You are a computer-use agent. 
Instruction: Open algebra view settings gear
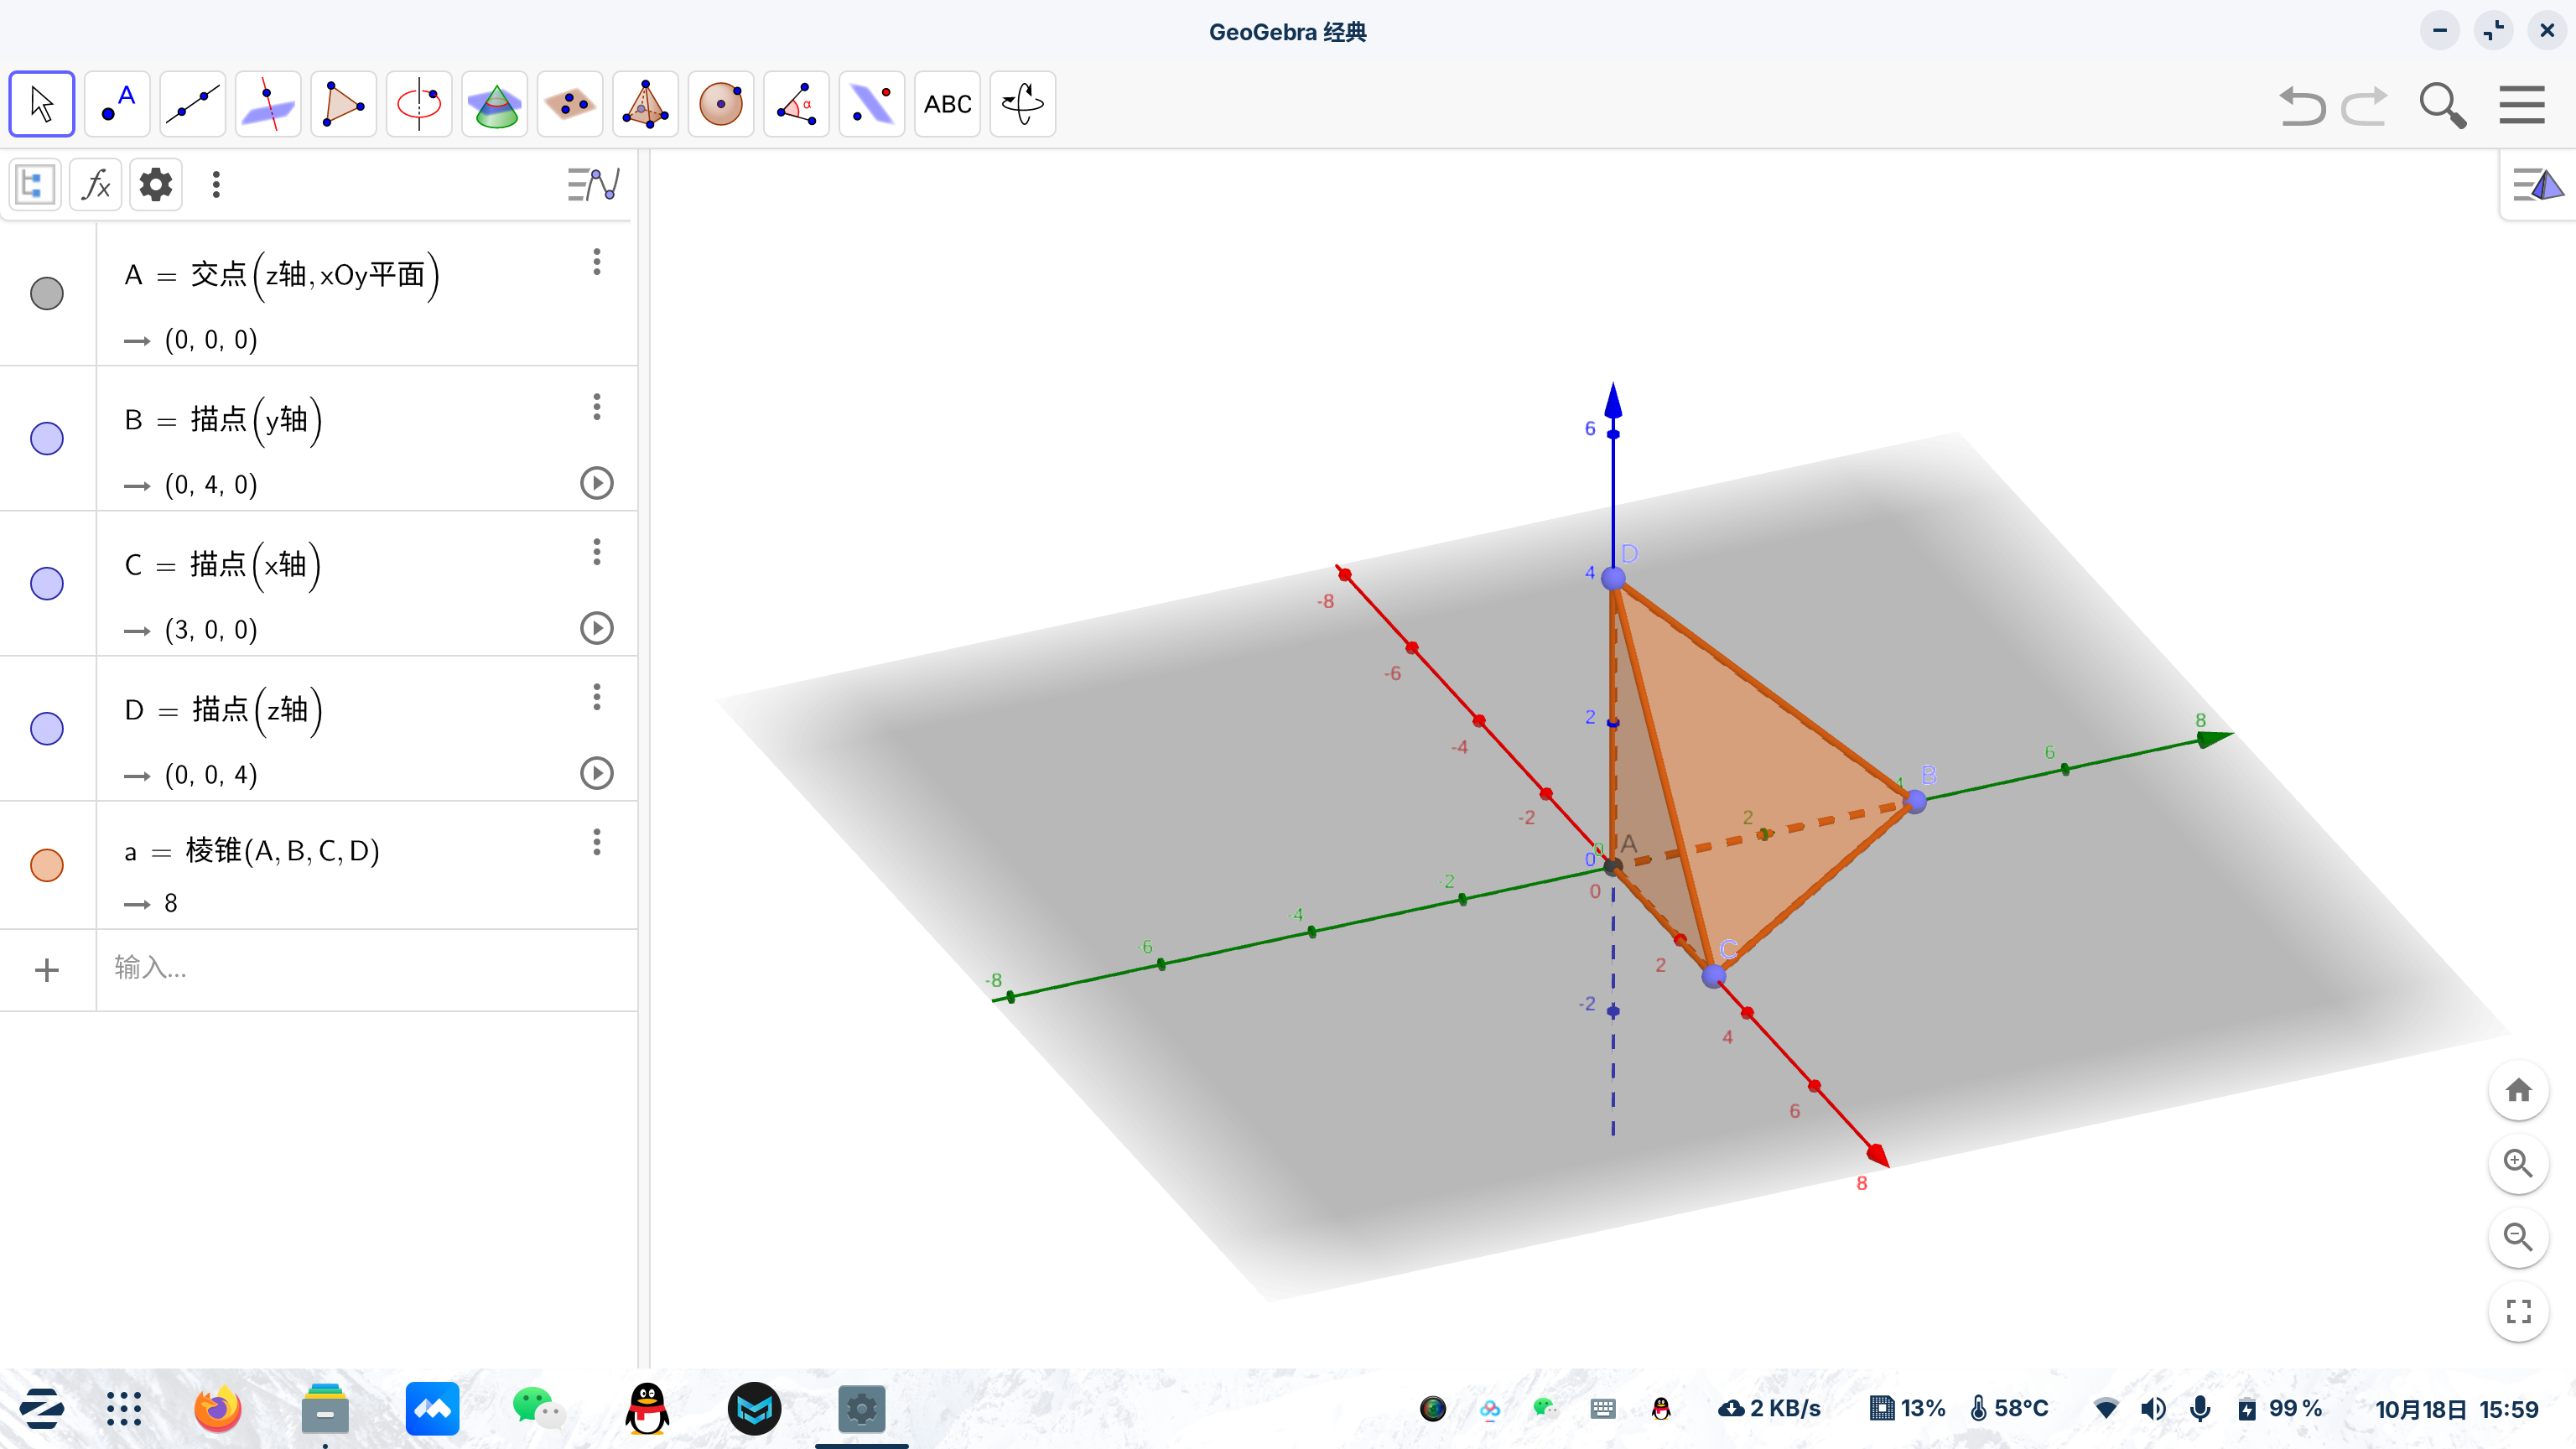(155, 184)
